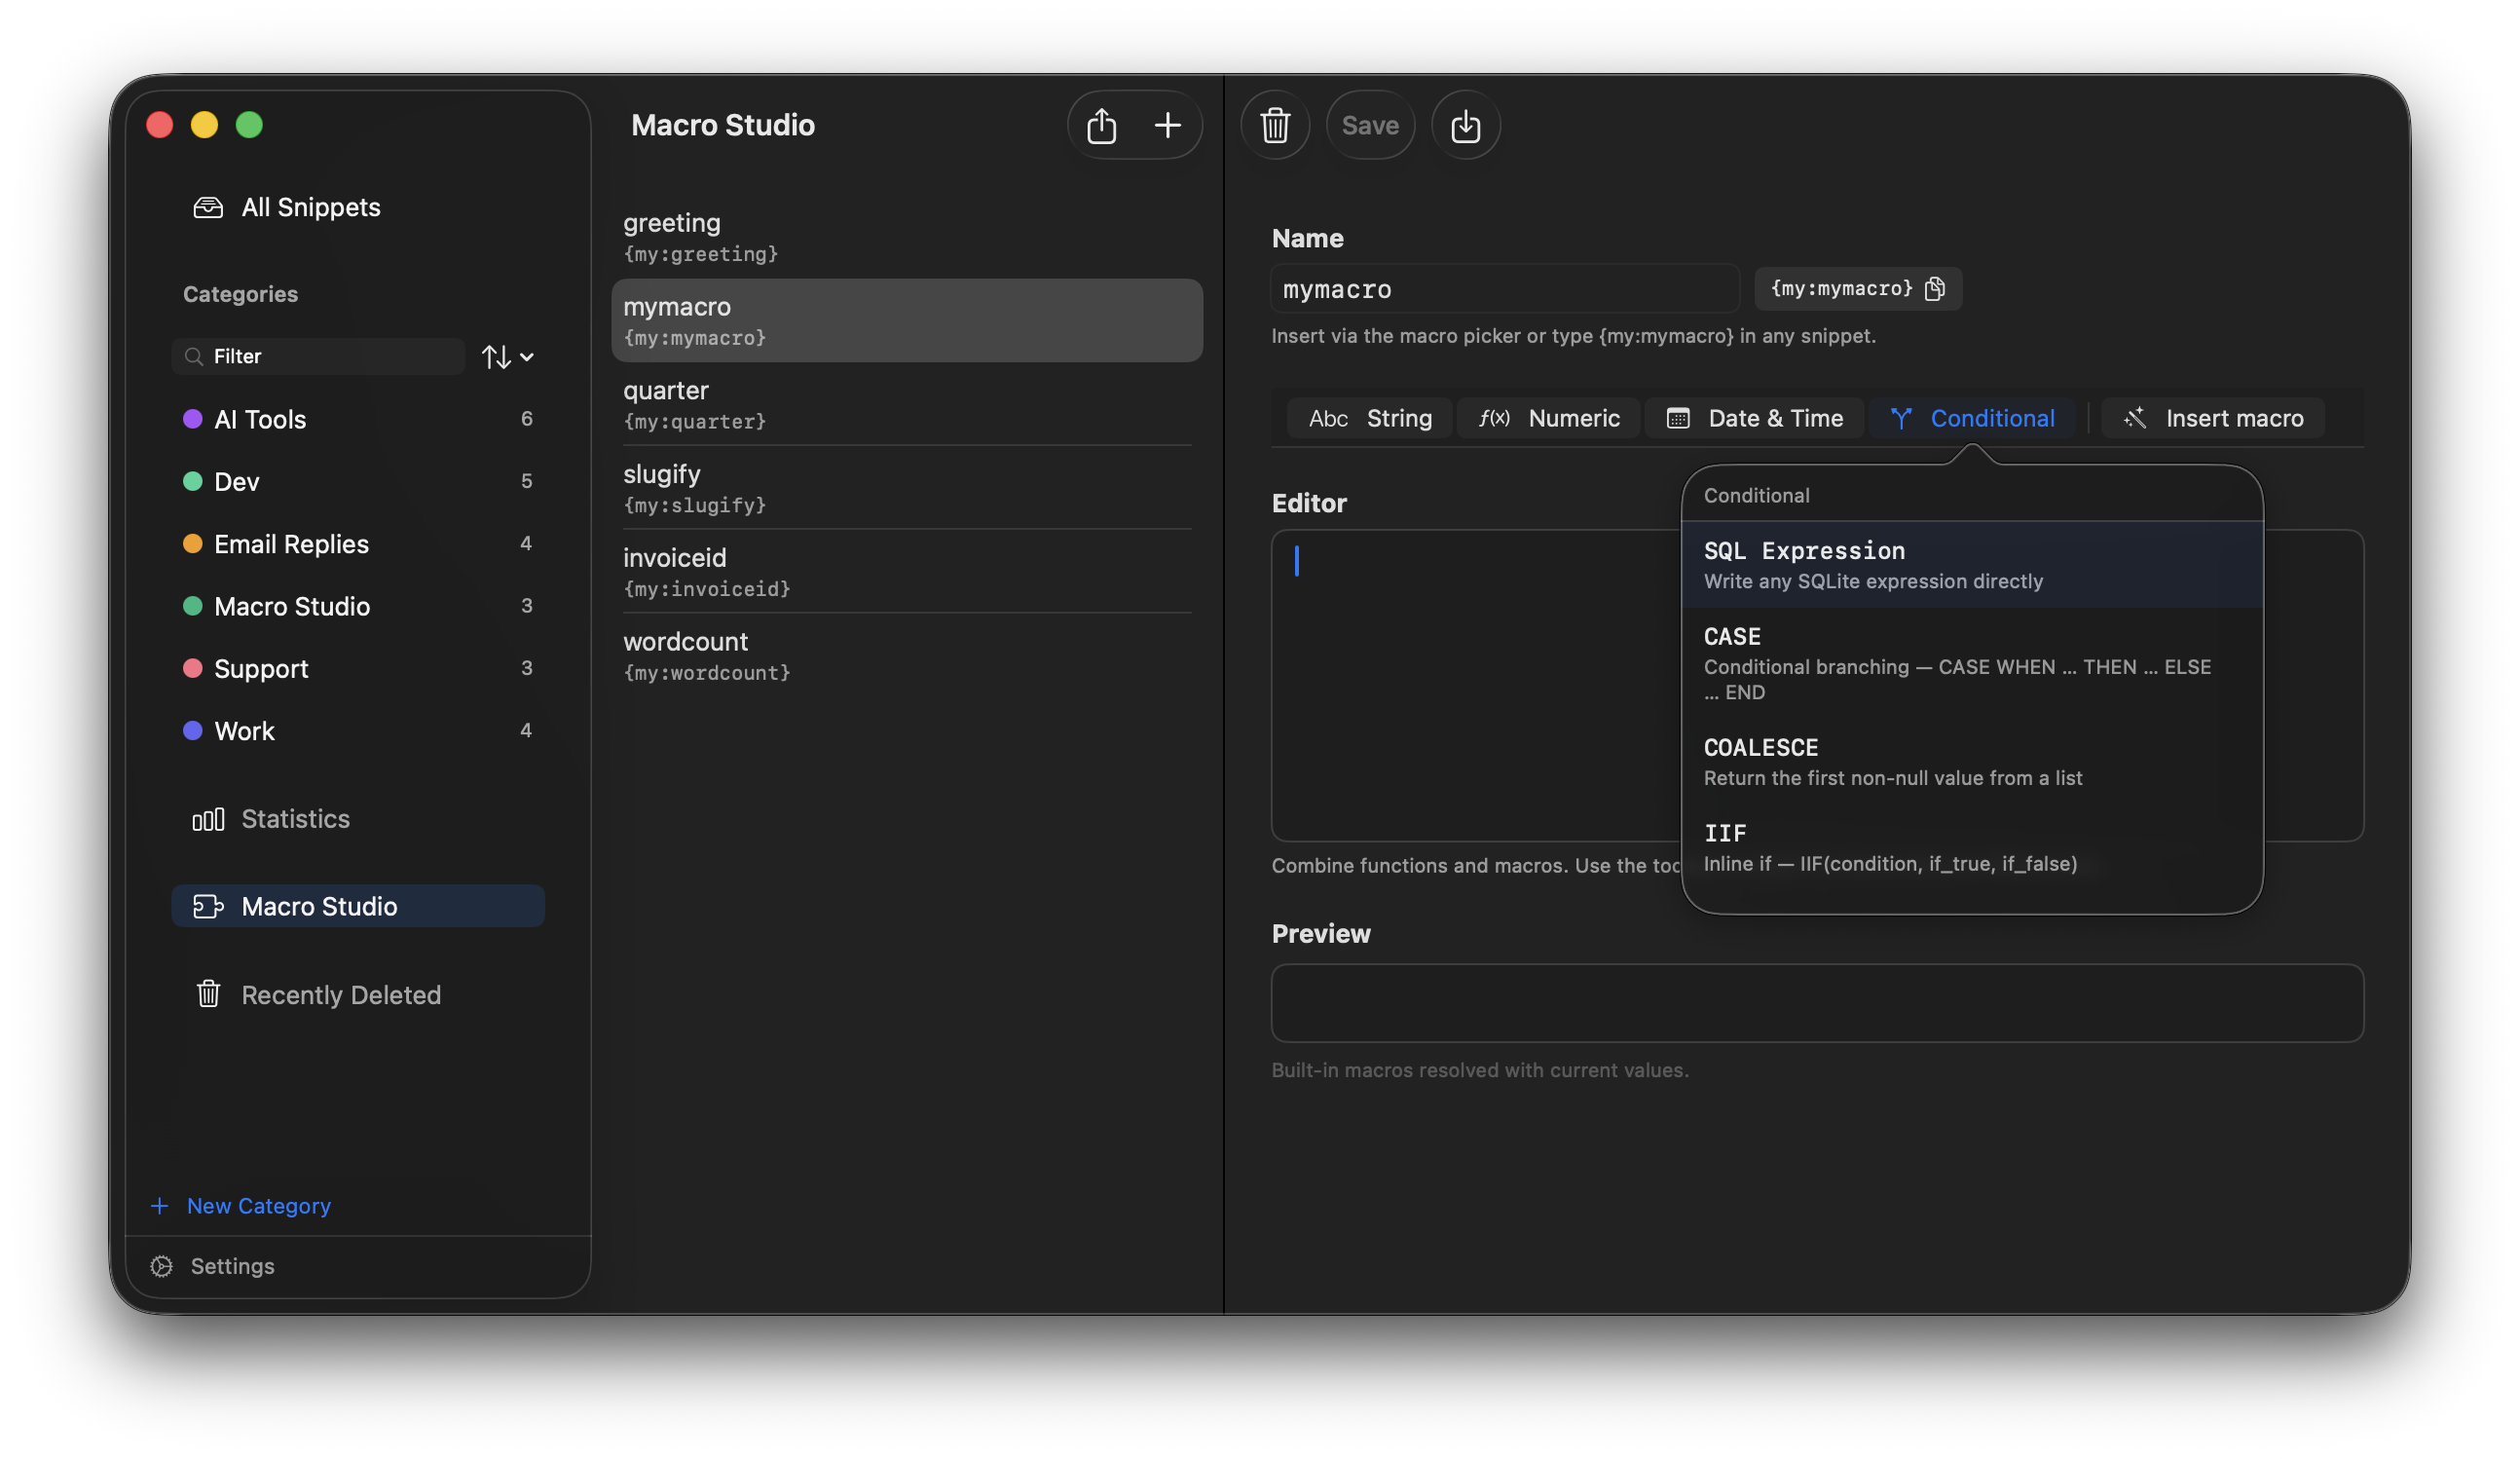Select the Dev category
2520x1459 pixels.
coord(358,481)
